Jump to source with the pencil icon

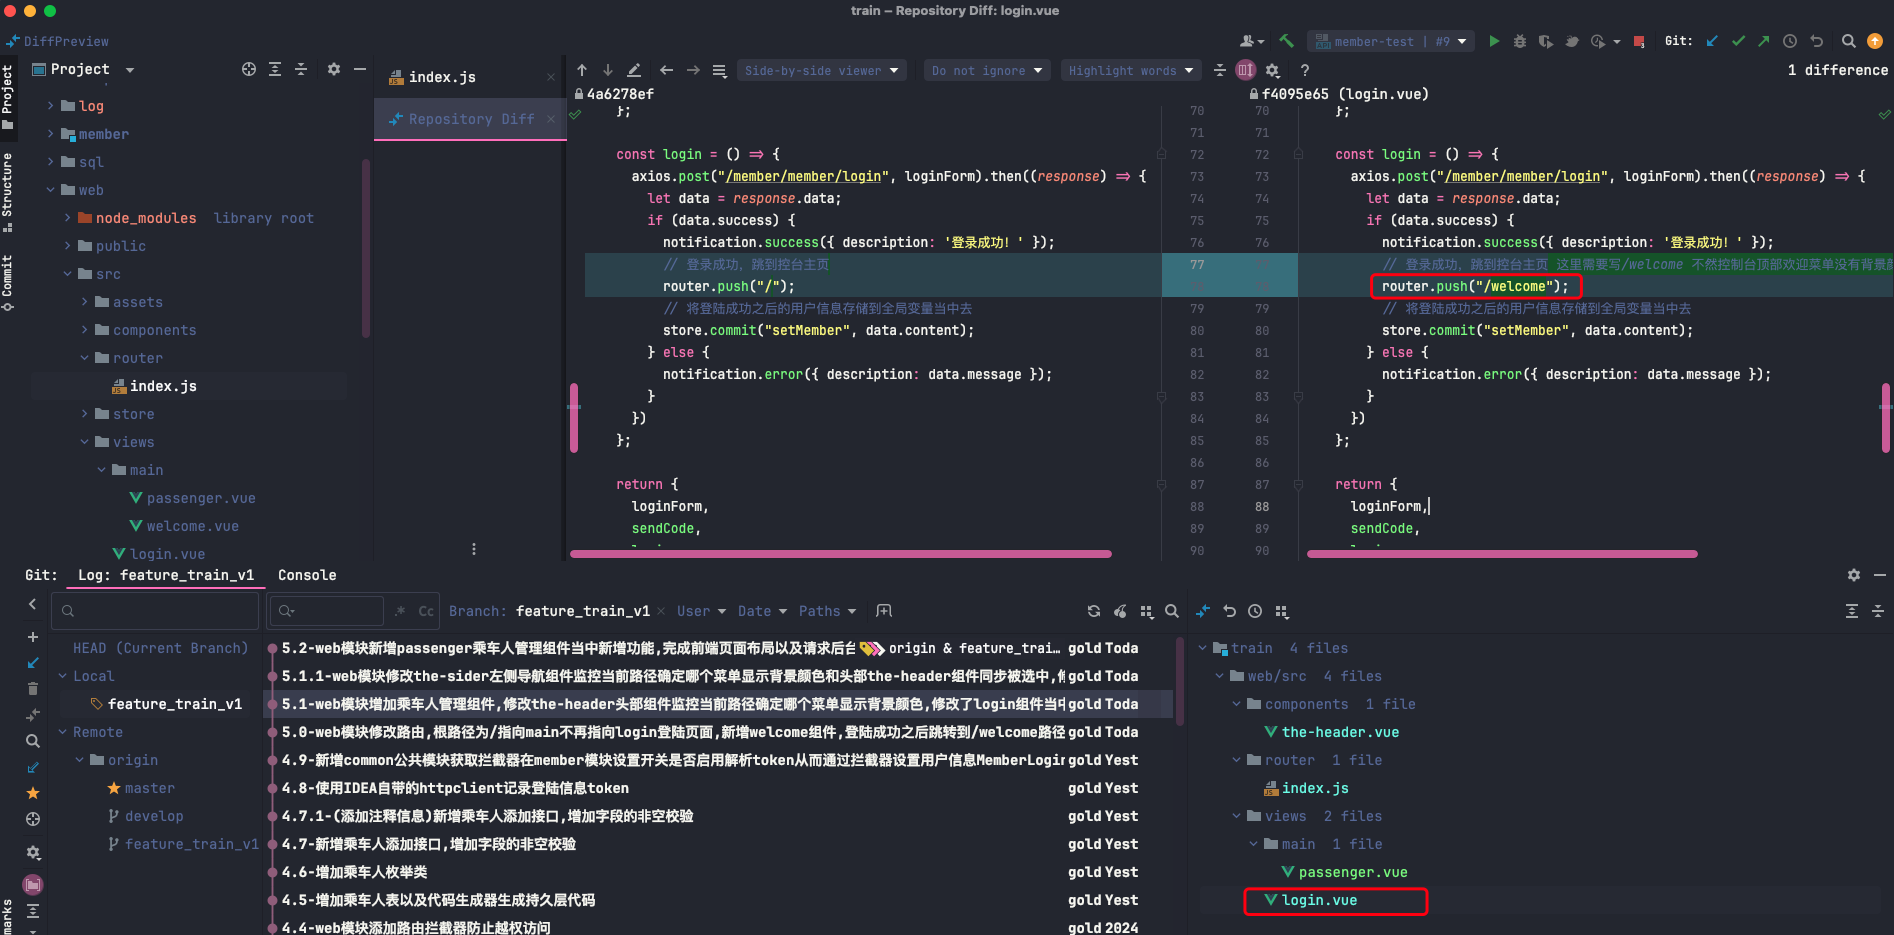634,70
